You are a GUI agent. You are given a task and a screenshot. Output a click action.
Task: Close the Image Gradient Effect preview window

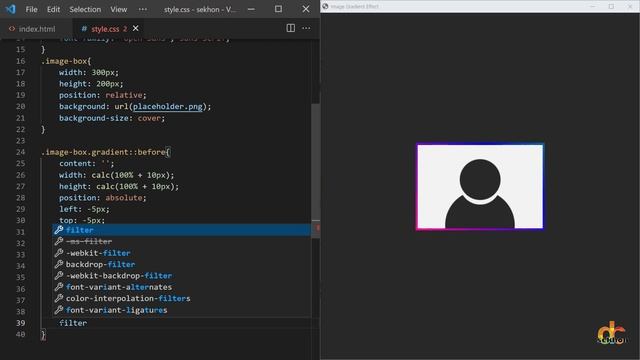coord(630,6)
